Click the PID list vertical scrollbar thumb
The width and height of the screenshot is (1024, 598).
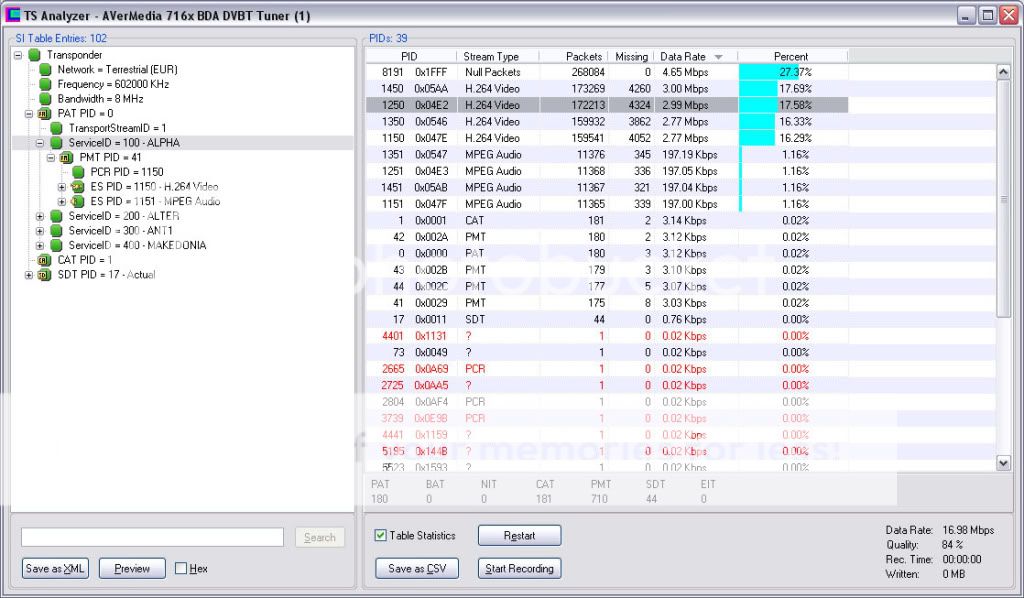[1004, 198]
